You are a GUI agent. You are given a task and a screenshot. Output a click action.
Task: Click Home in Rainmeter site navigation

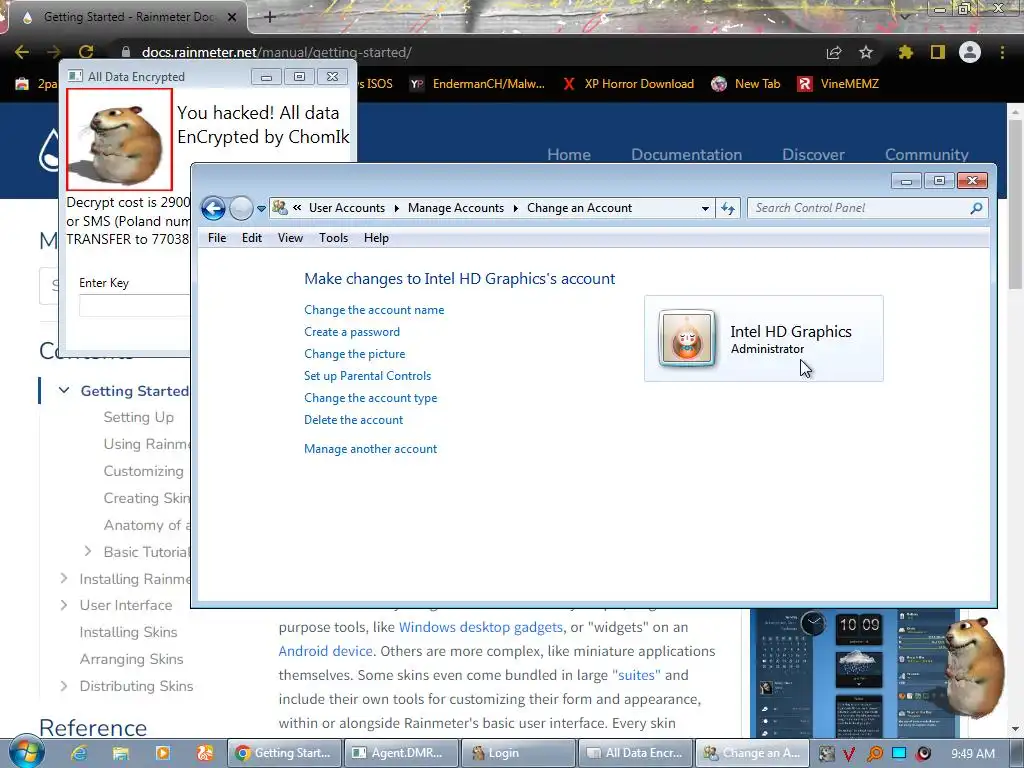(x=569, y=155)
